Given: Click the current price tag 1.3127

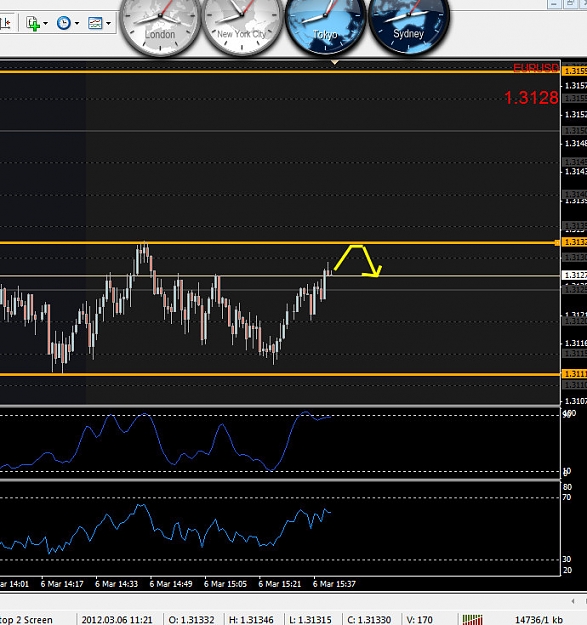Looking at the screenshot, I should (x=574, y=275).
